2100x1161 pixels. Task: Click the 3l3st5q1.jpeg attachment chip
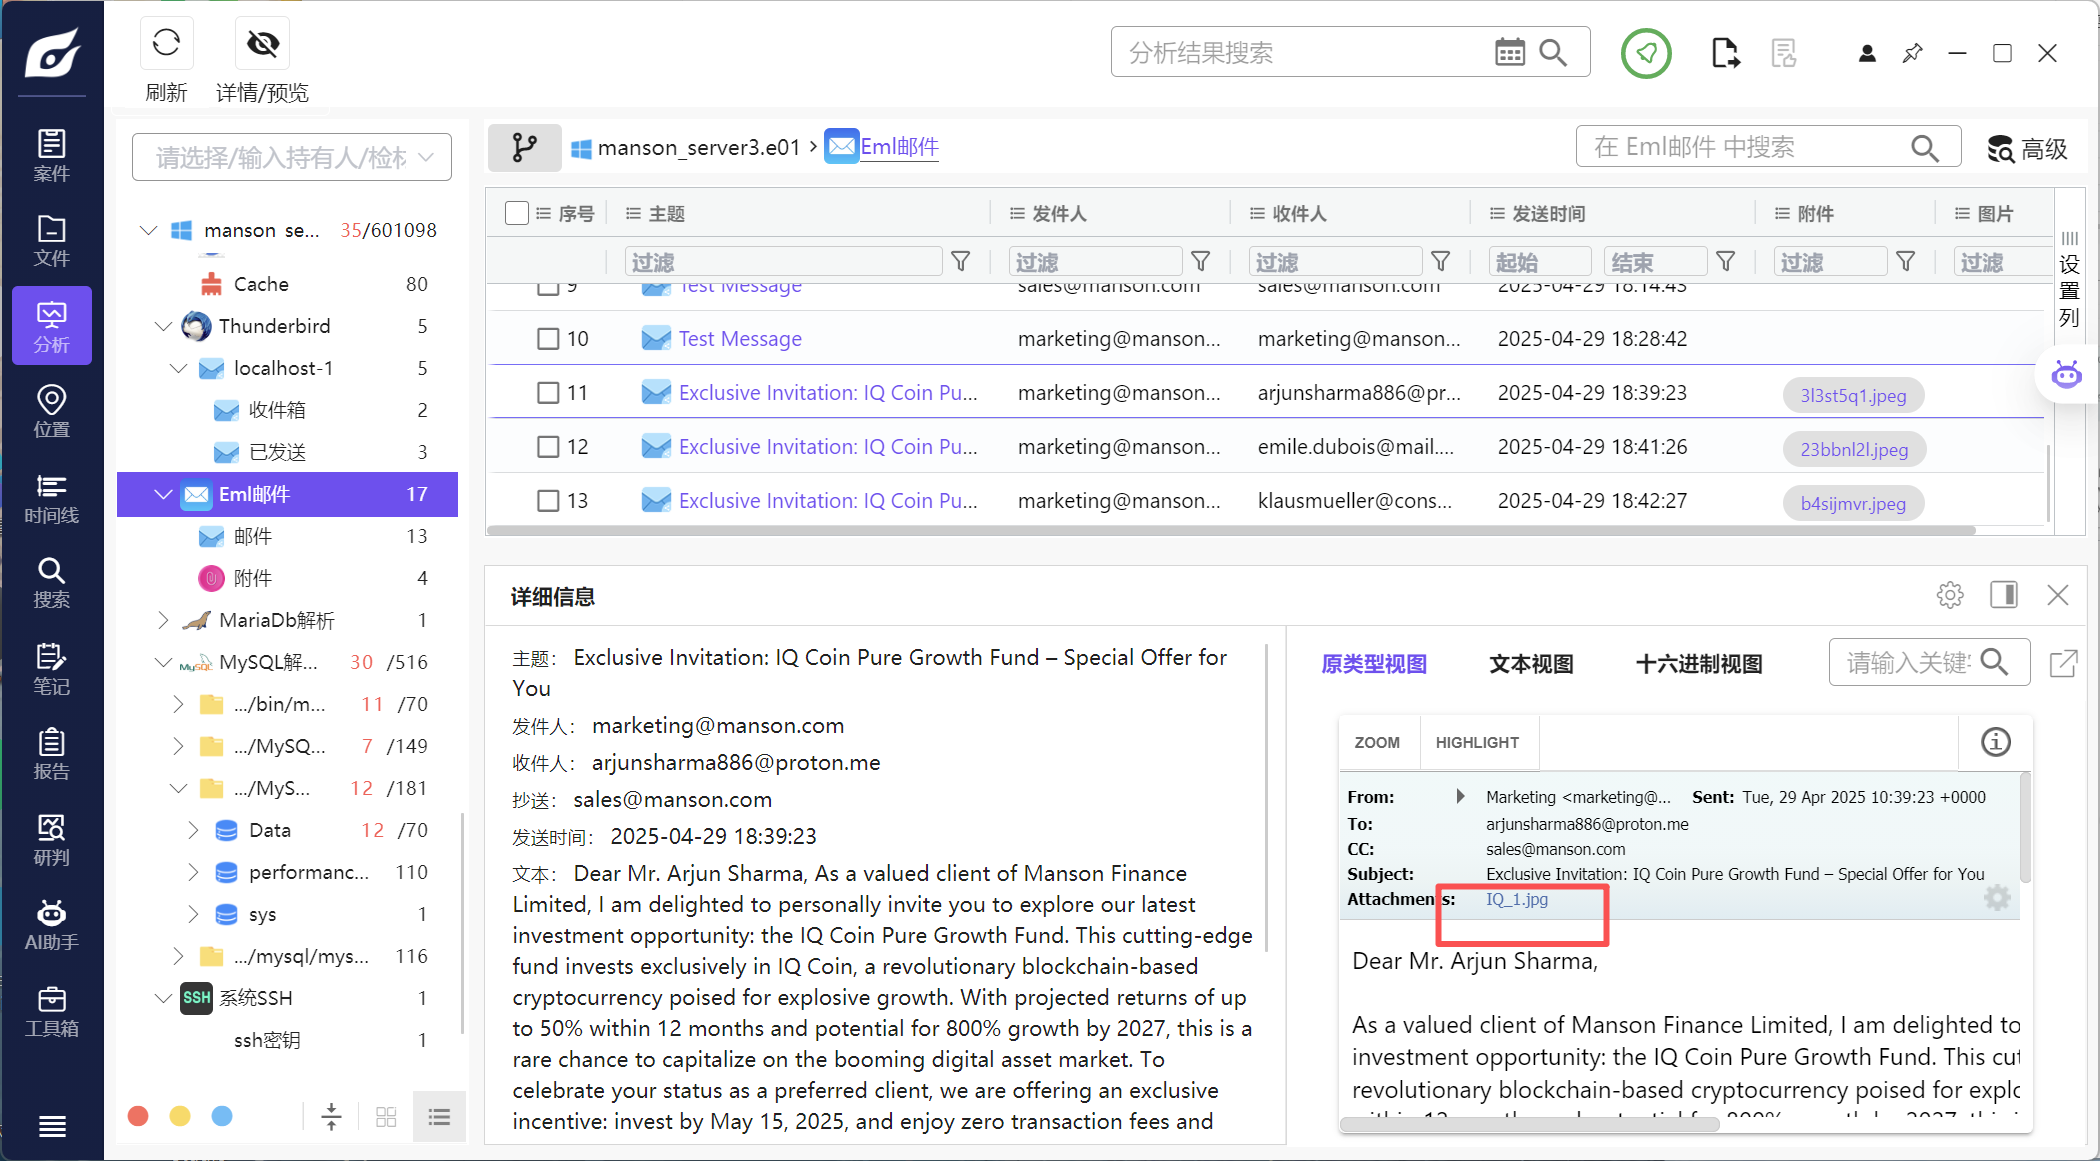click(1853, 395)
